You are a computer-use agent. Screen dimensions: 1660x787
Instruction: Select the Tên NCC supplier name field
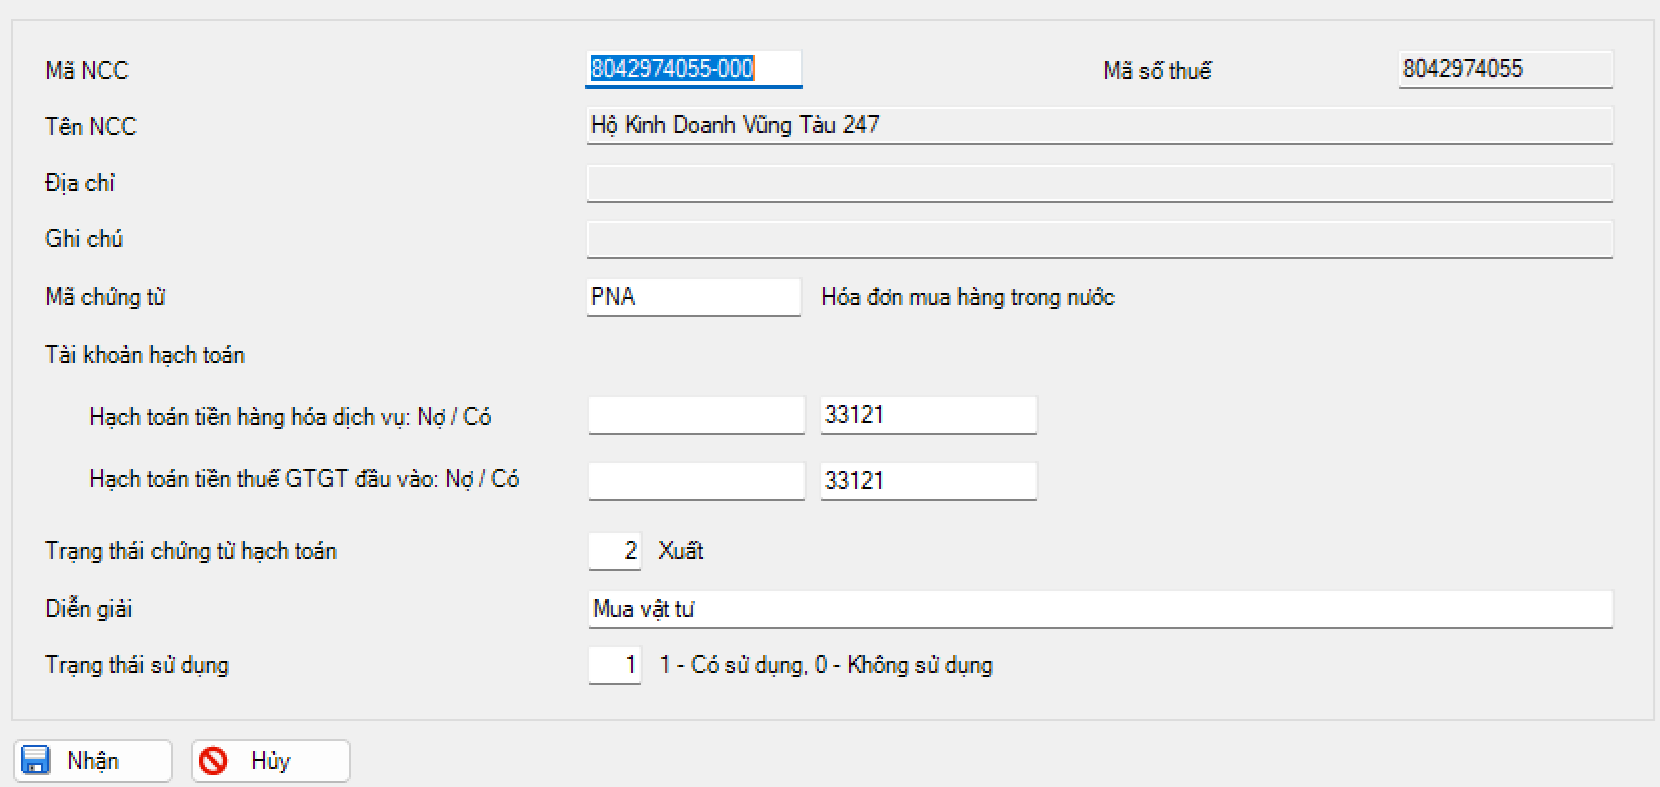tap(1098, 125)
